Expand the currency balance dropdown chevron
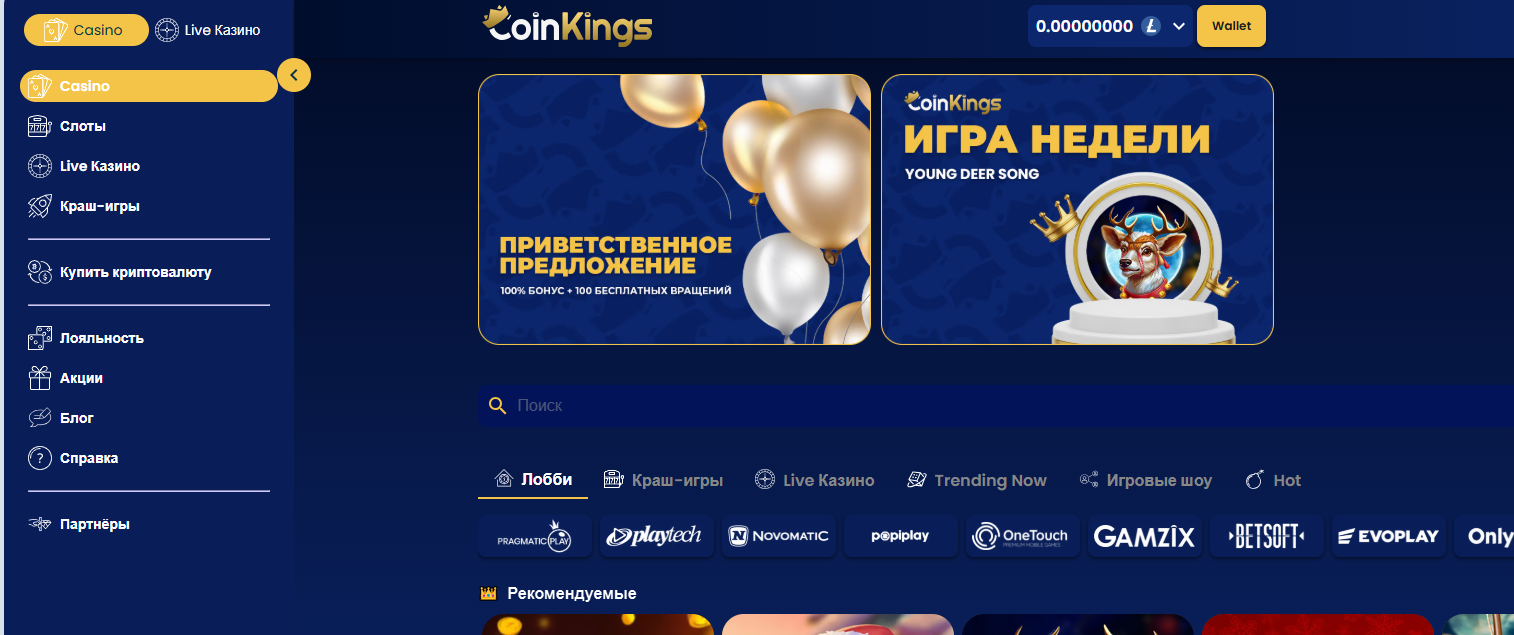The height and width of the screenshot is (635, 1514). point(1179,26)
